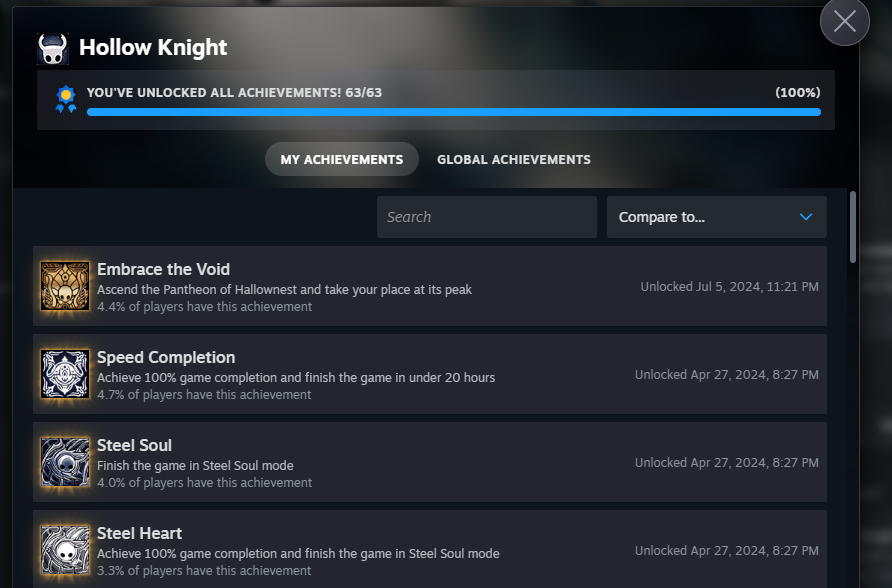Click the Steel Heart achievement icon

point(65,550)
